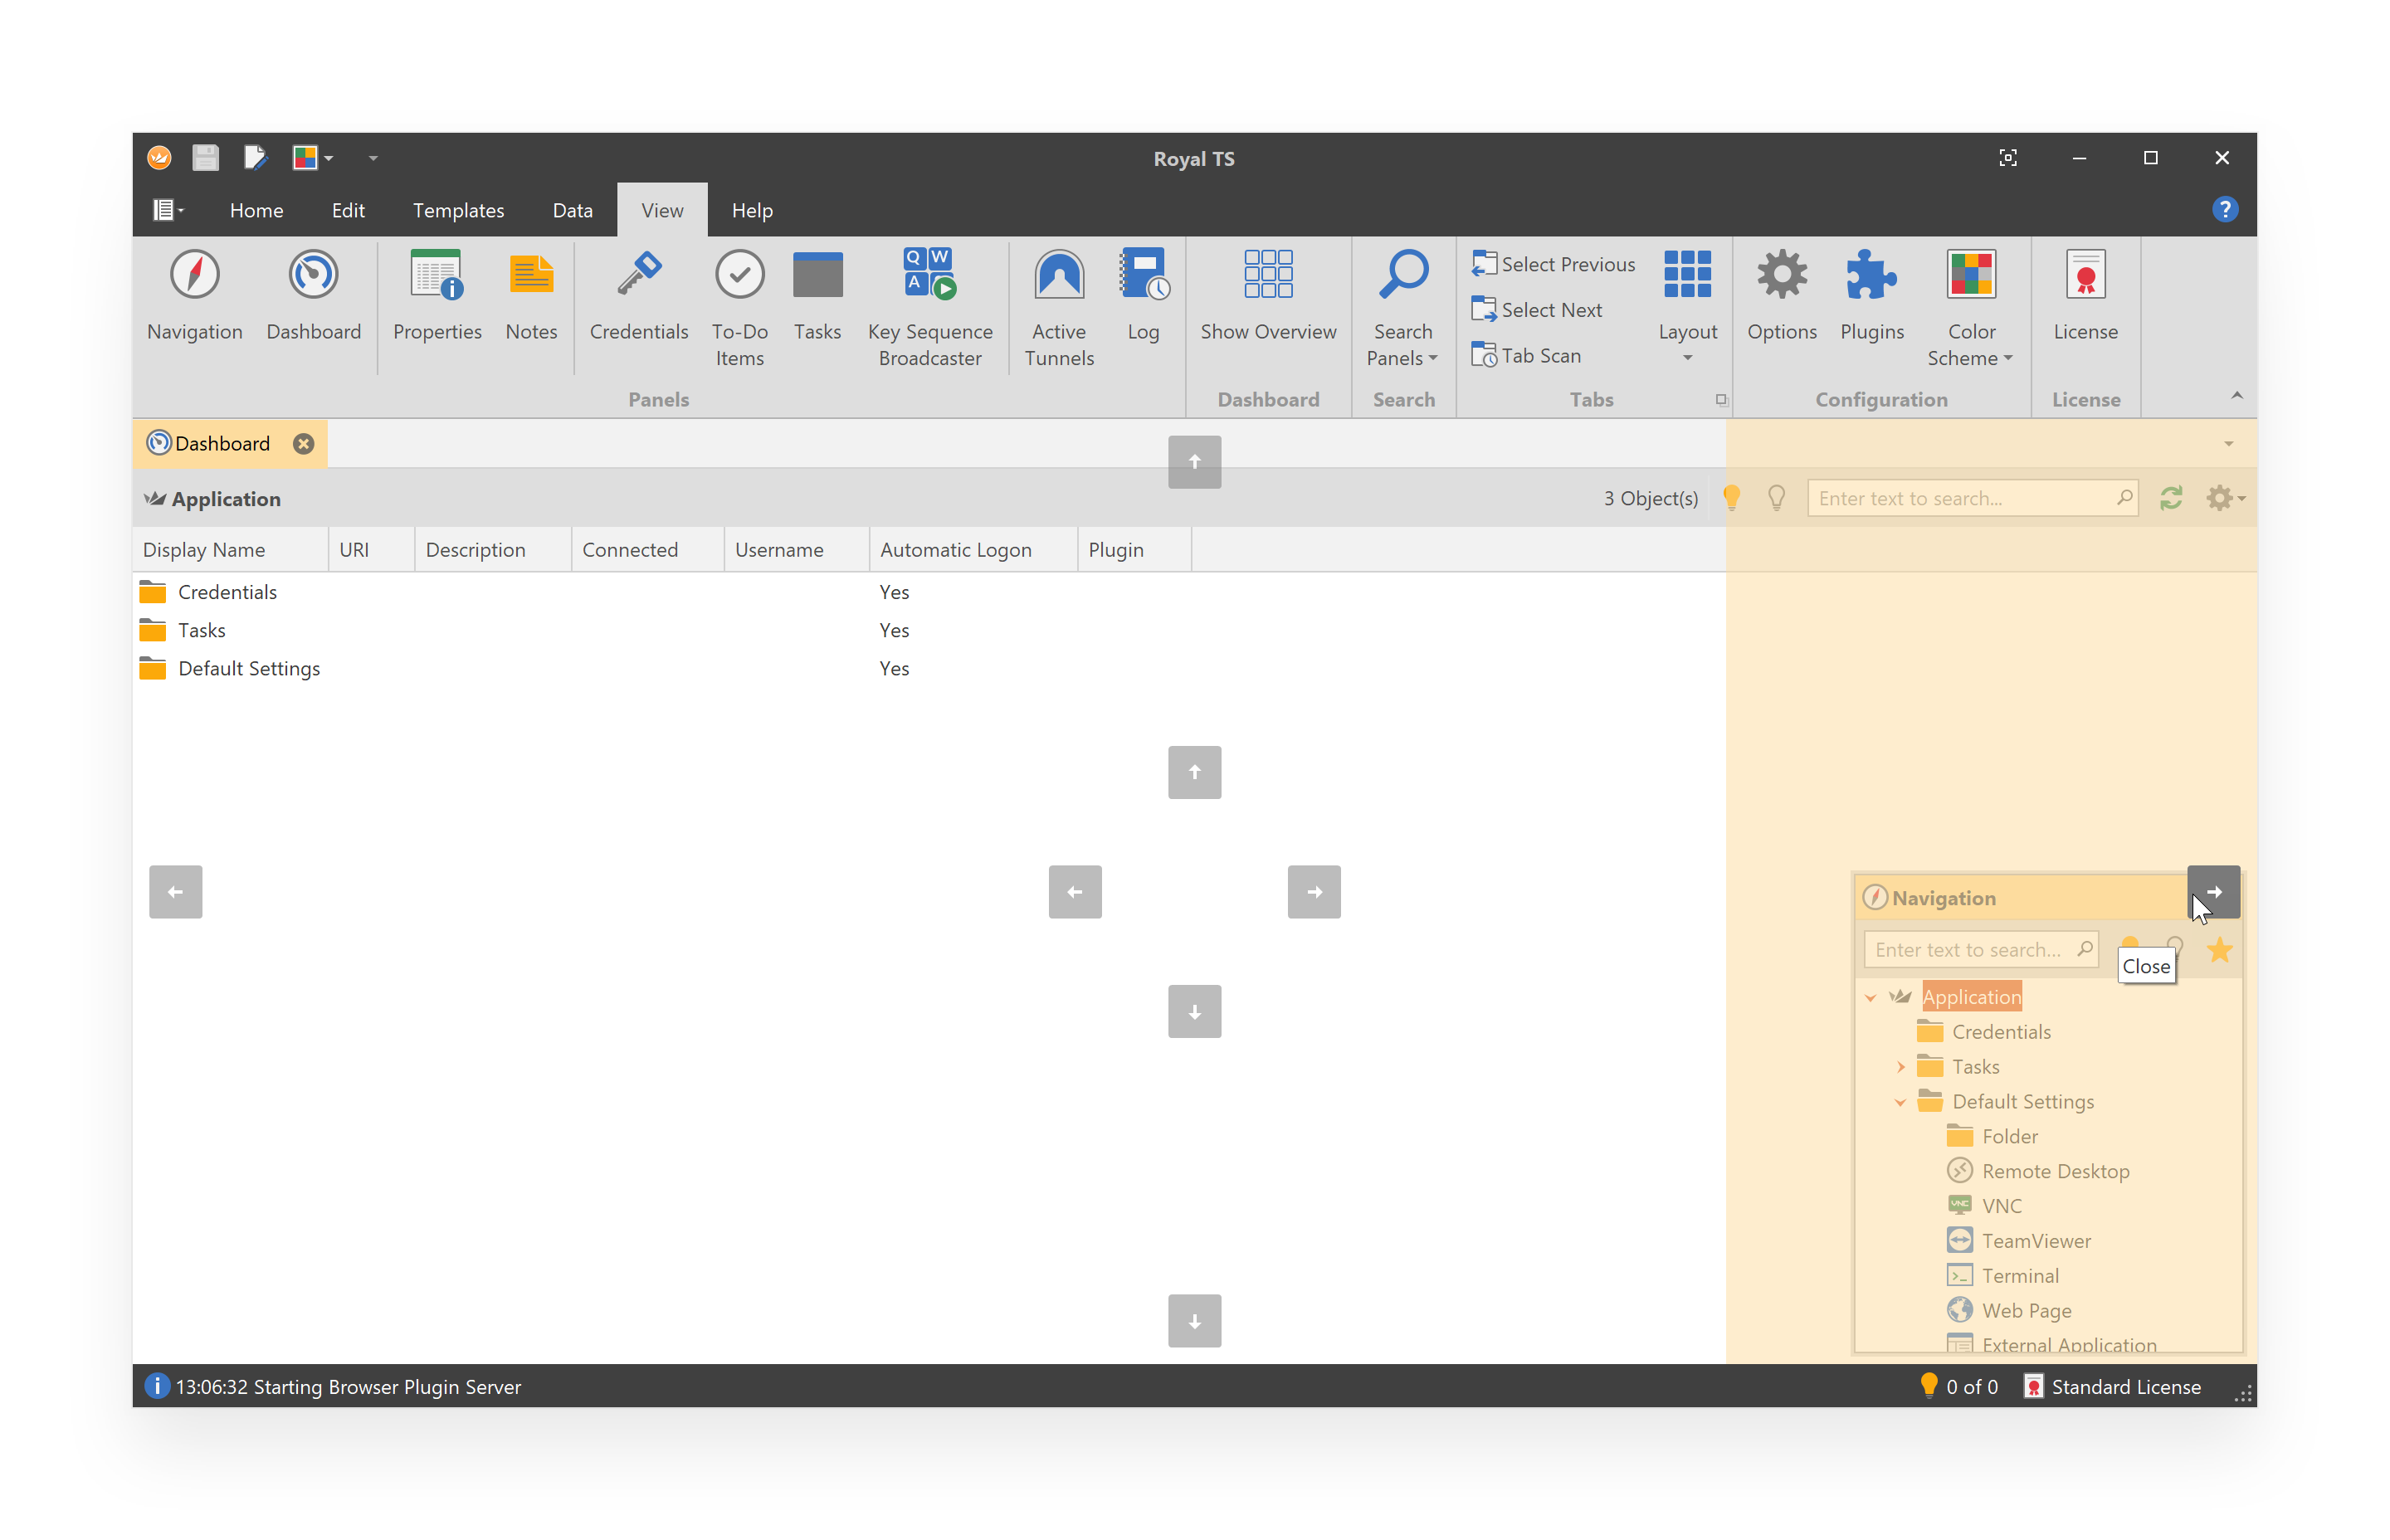Open the Credentials panel in the ribbon
This screenshot has height=1540, width=2390.
coord(638,296)
